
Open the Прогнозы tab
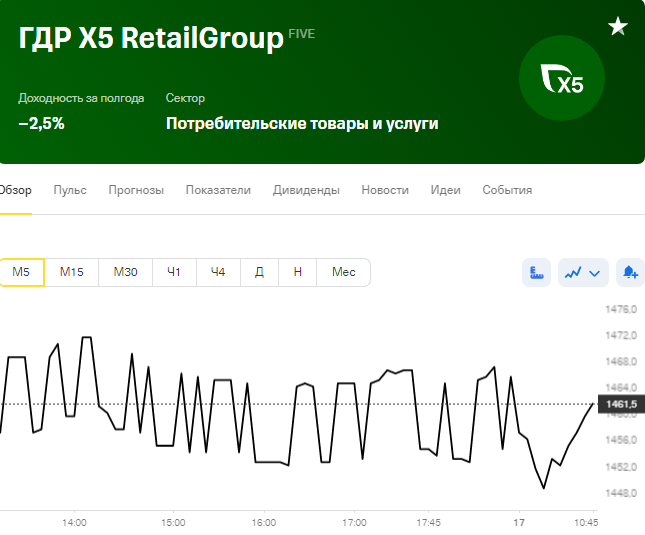pos(136,190)
